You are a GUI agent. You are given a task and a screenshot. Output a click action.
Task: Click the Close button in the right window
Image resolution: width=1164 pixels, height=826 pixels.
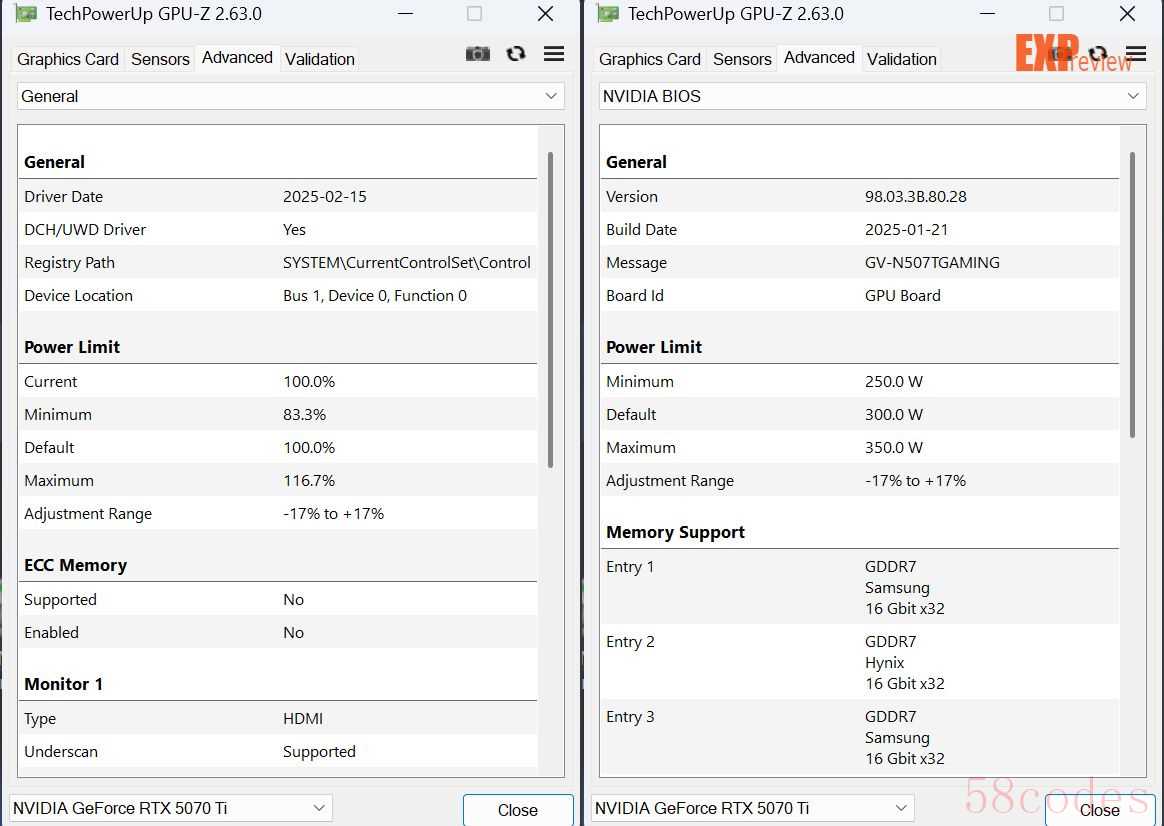(1100, 810)
